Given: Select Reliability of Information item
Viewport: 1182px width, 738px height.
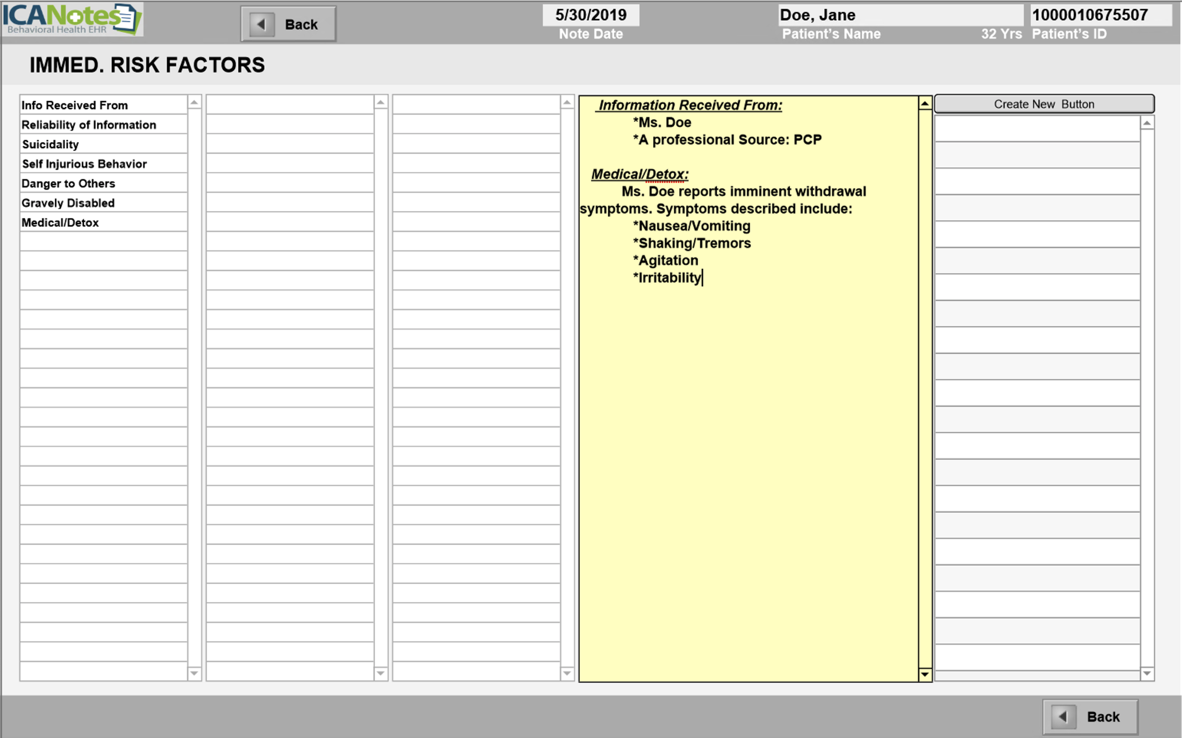Looking at the screenshot, I should pyautogui.click(x=103, y=125).
